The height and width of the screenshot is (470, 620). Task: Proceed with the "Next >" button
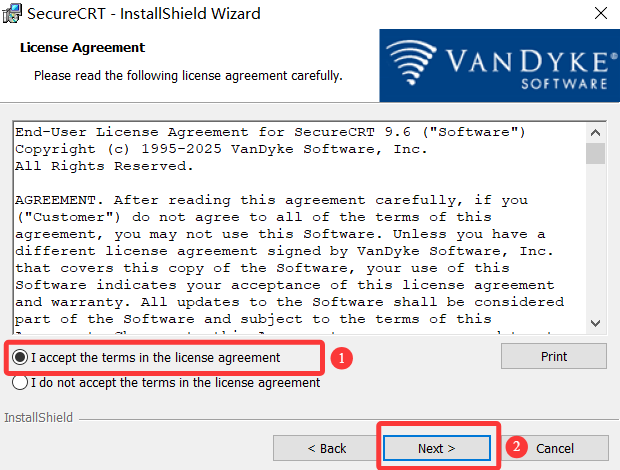pyautogui.click(x=437, y=448)
